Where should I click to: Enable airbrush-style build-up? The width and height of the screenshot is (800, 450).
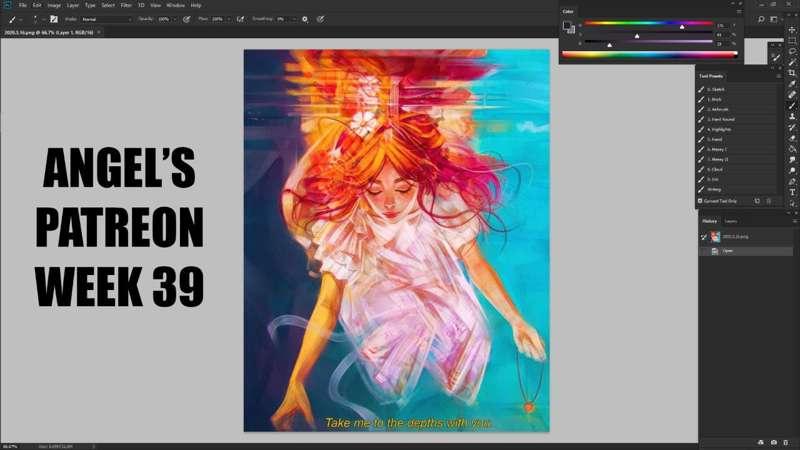coord(240,19)
